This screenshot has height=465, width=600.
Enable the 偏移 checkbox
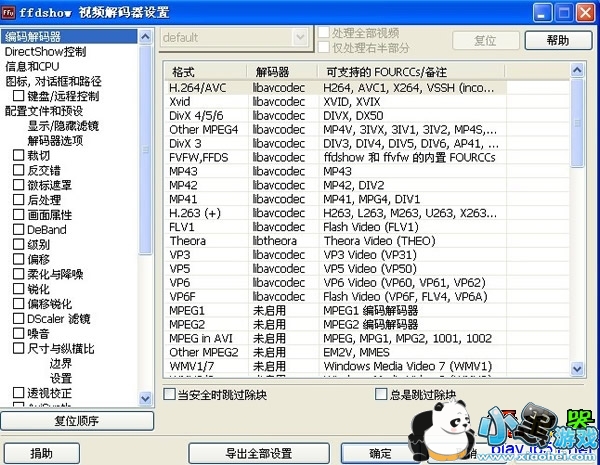(x=19, y=259)
